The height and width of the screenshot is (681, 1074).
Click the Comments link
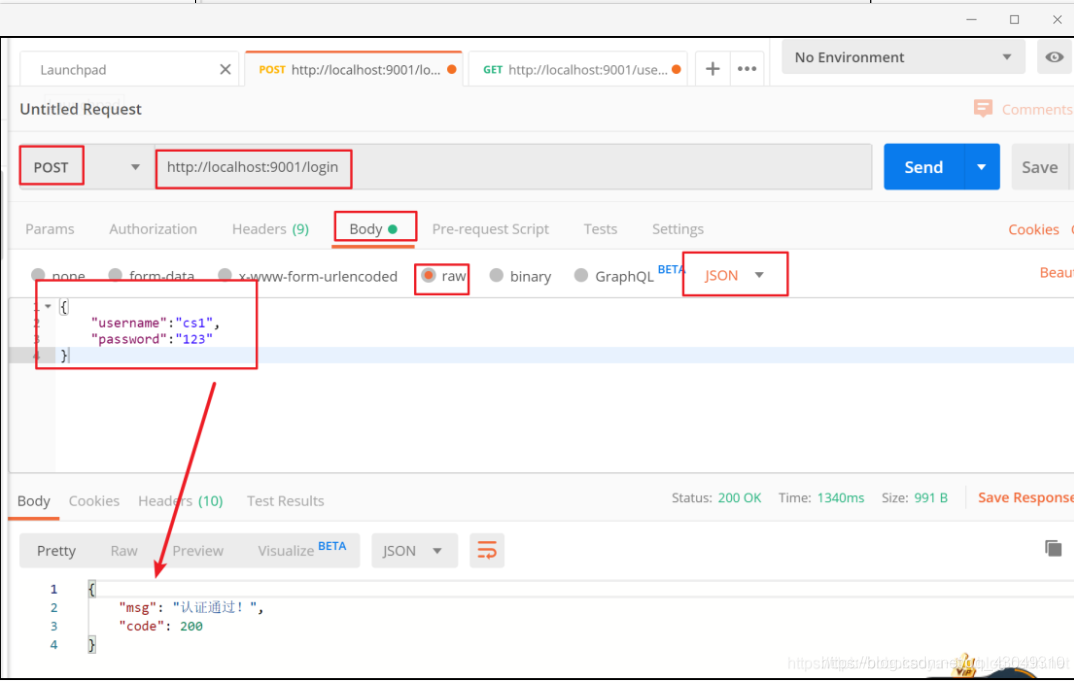(x=1037, y=109)
